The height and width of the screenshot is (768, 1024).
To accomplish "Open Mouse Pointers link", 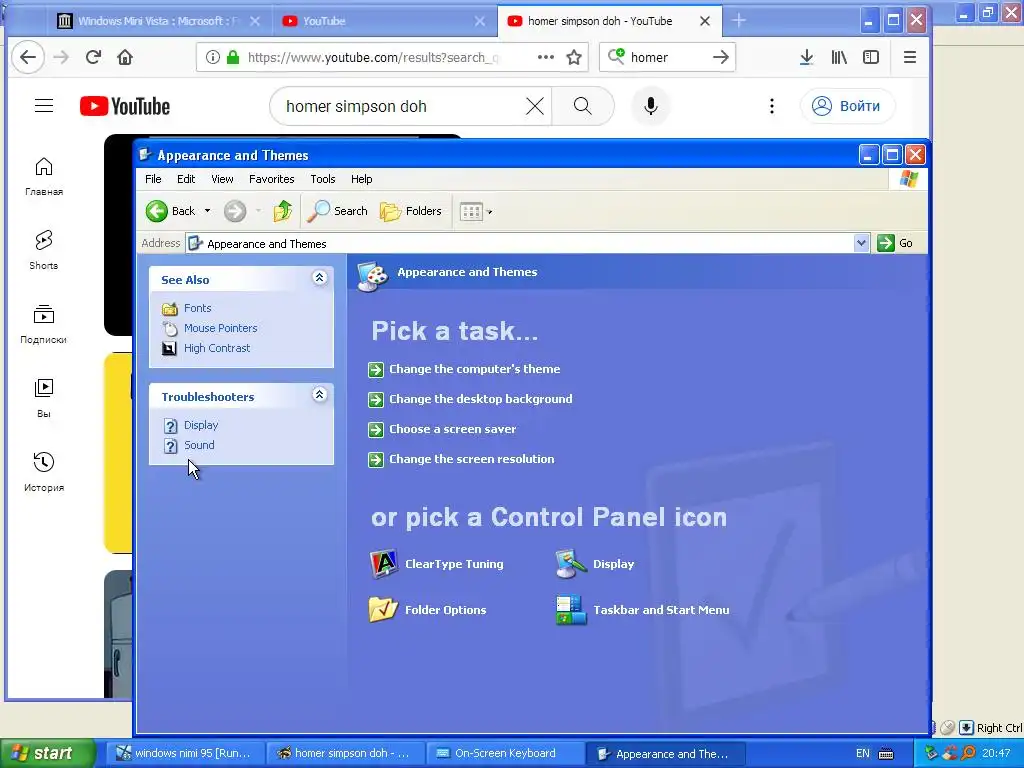I will click(x=220, y=328).
